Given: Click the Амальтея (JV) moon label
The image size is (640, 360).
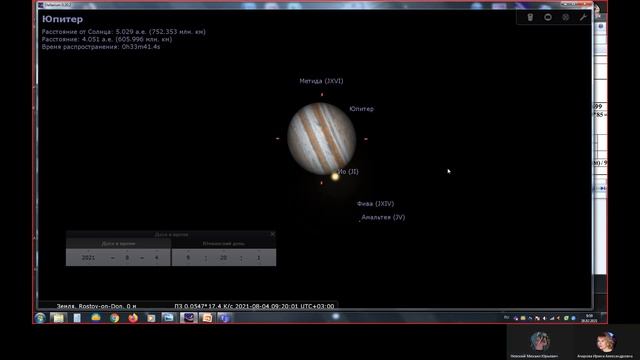Looking at the screenshot, I should point(383,217).
